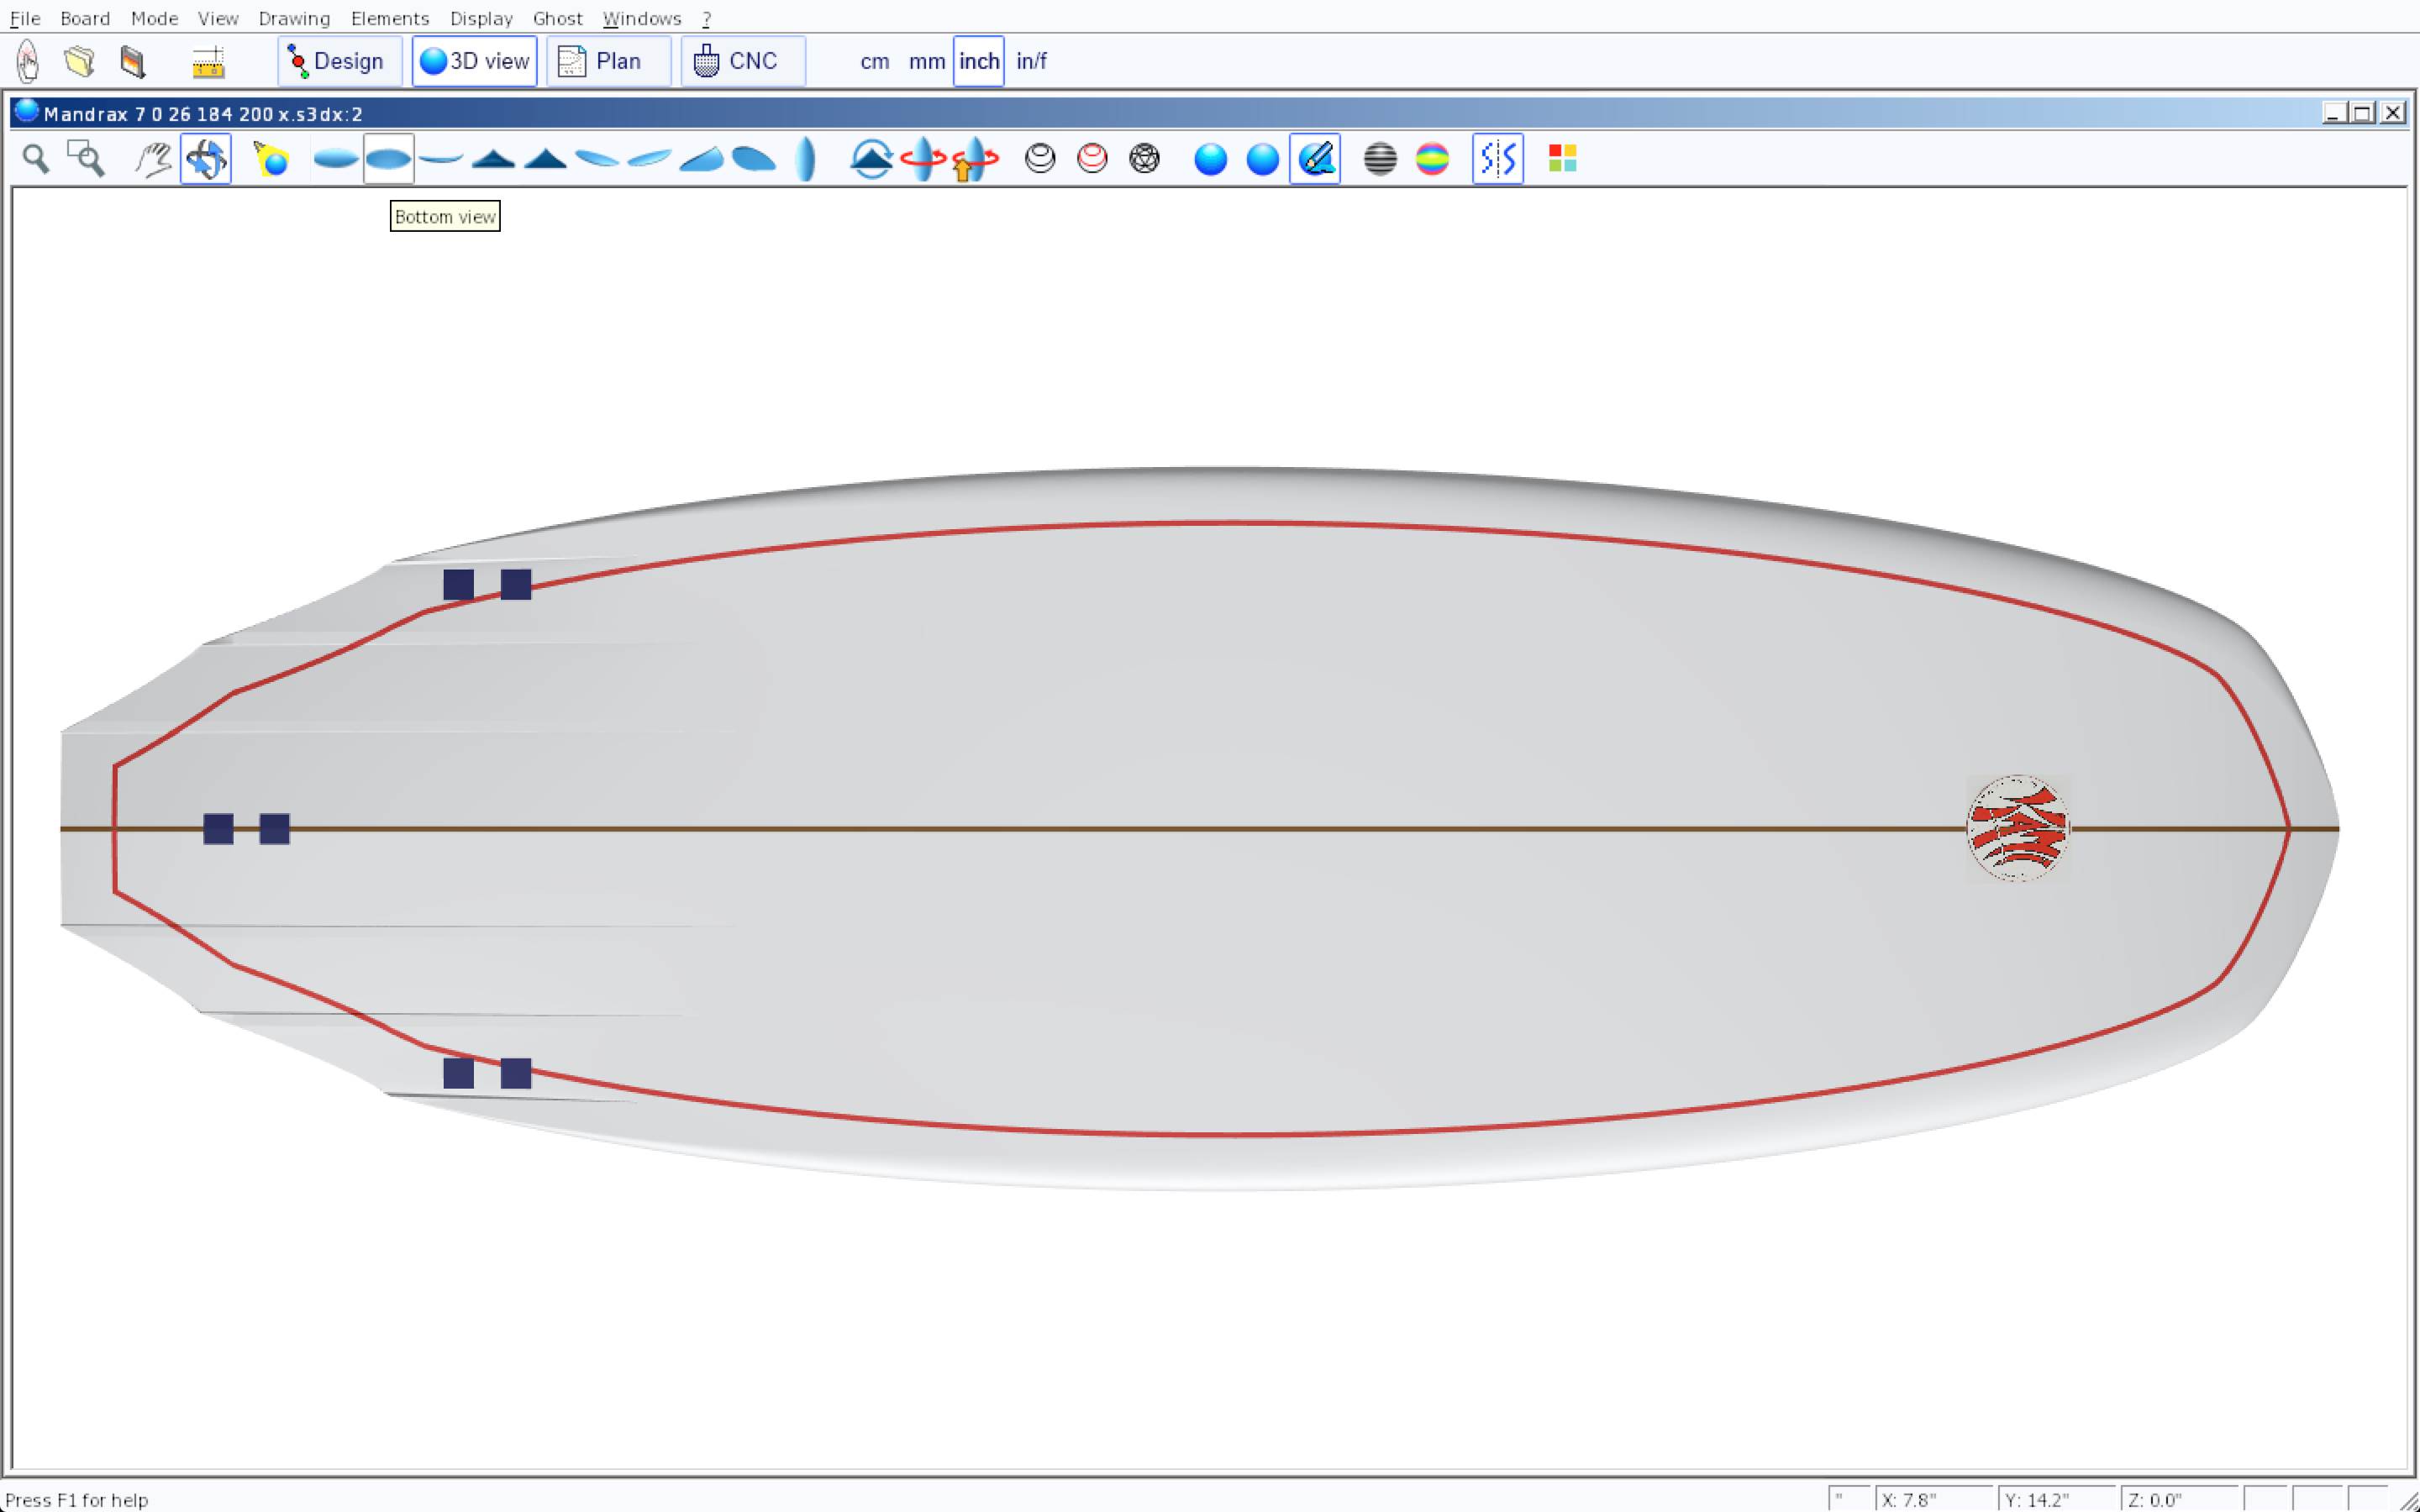The image size is (2420, 1512).
Task: Open the Board menu
Action: 85,18
